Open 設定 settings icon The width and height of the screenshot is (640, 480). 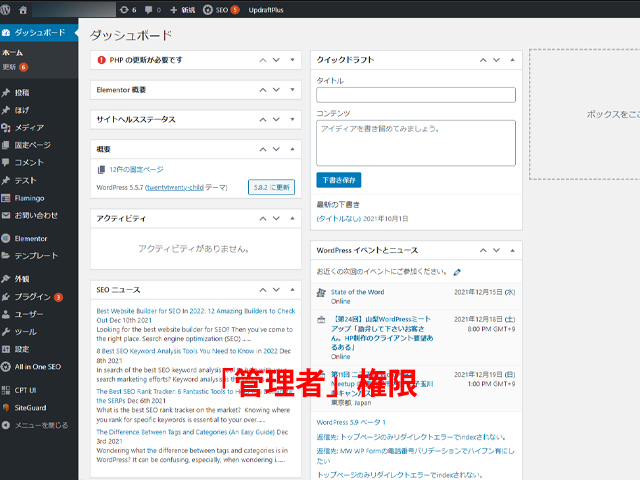(6, 349)
